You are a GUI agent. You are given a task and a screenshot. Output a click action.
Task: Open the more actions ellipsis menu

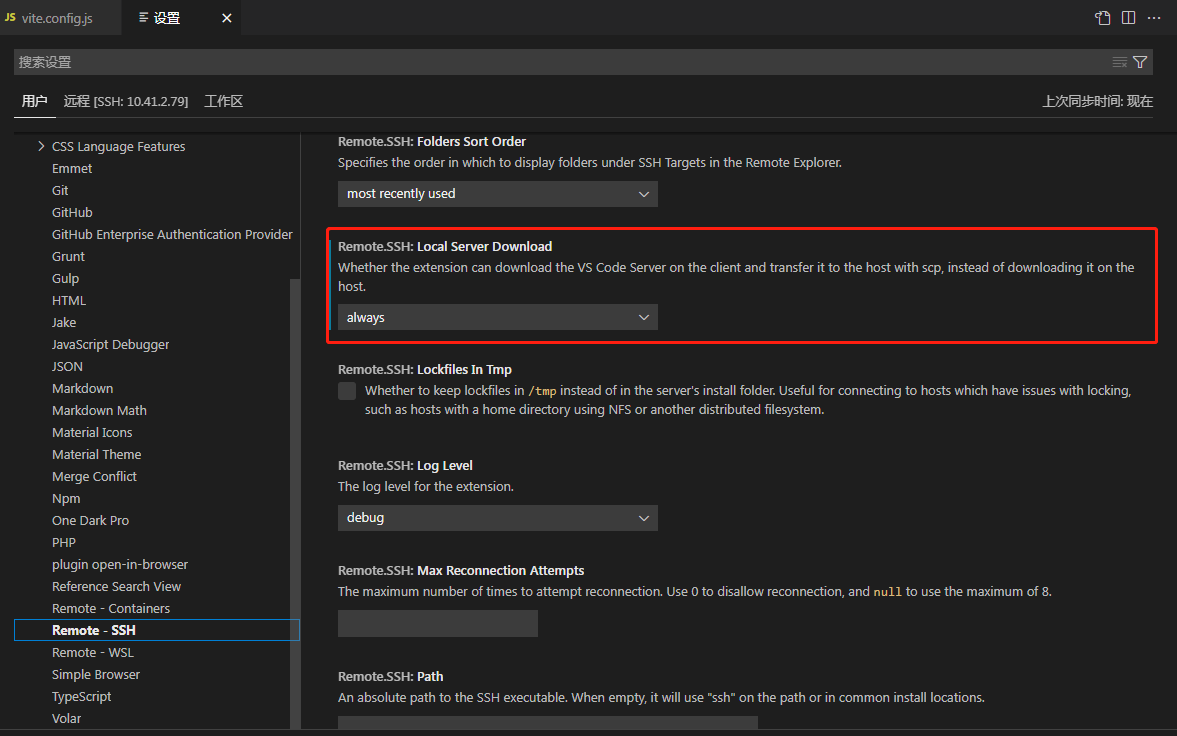[x=1154, y=17]
